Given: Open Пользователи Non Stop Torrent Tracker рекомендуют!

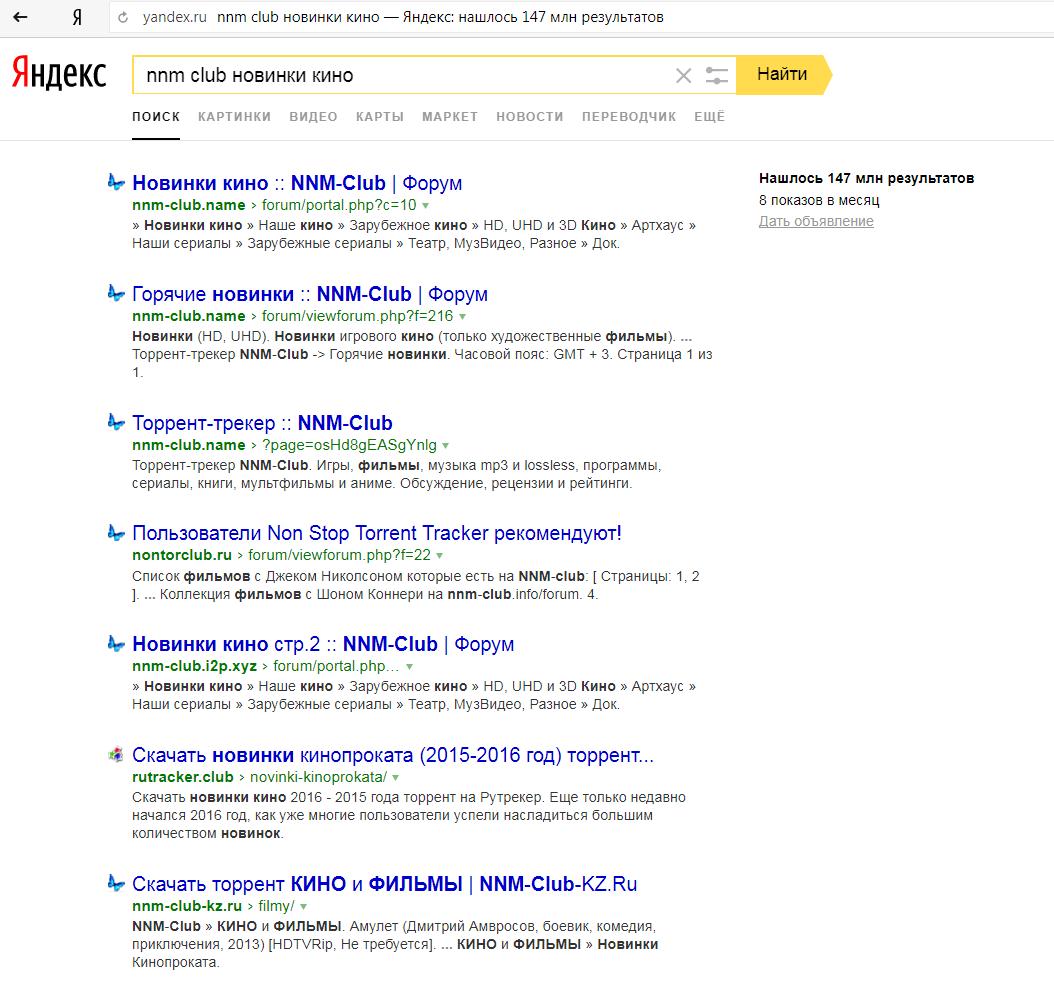Looking at the screenshot, I should [x=376, y=533].
